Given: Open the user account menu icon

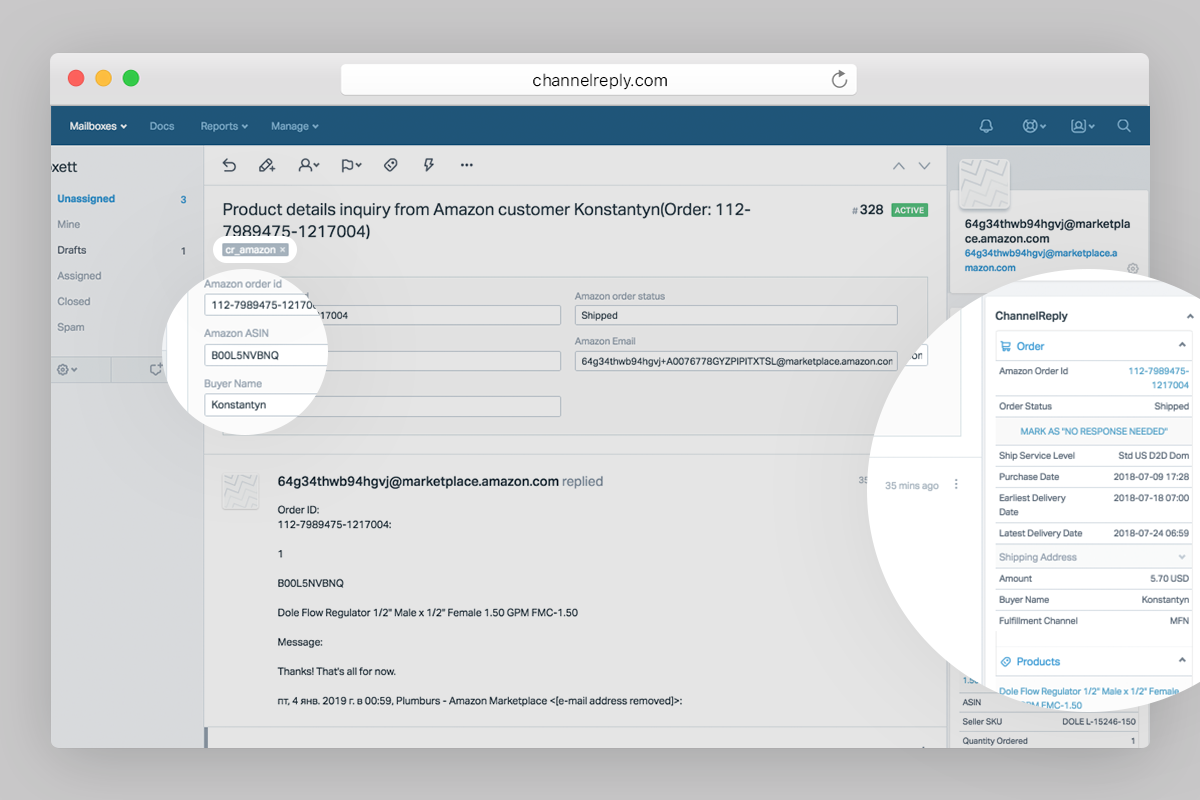Looking at the screenshot, I should (x=1082, y=126).
